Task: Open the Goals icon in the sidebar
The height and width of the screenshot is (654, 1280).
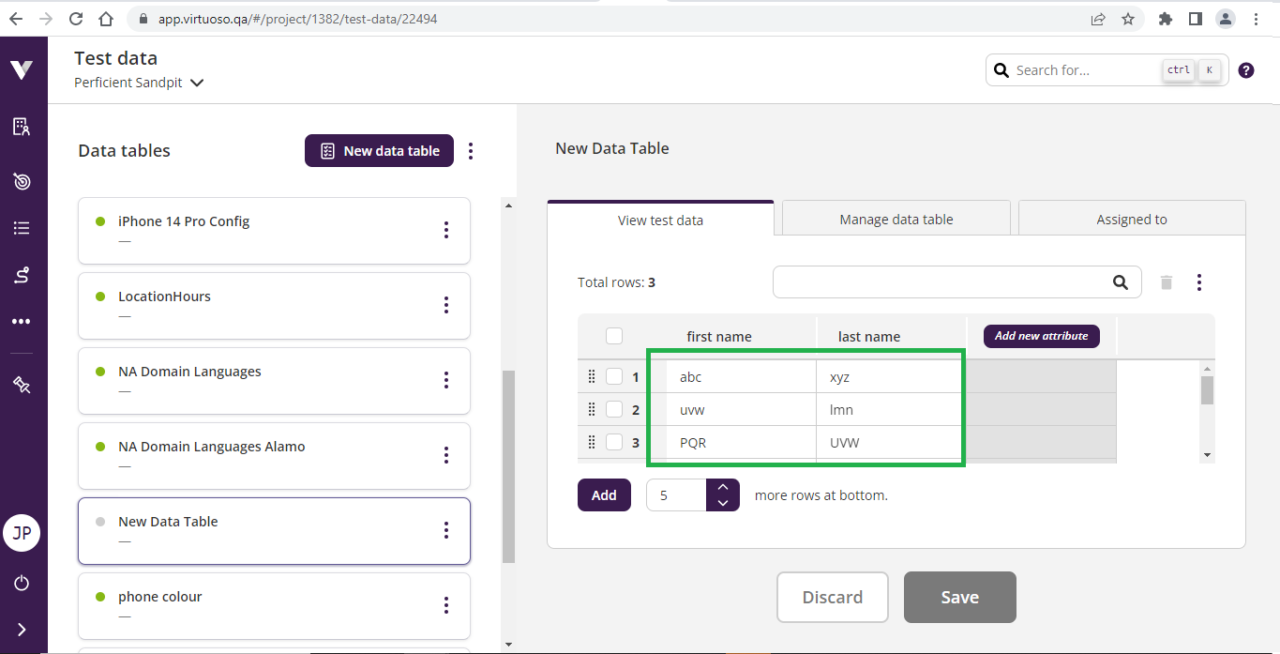Action: point(22,181)
